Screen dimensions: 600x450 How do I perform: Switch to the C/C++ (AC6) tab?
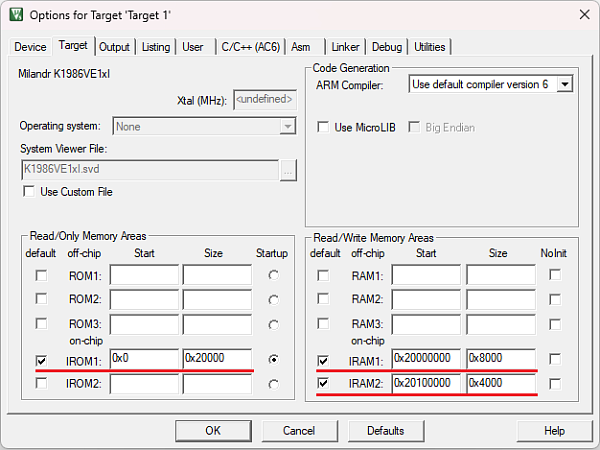click(x=250, y=47)
